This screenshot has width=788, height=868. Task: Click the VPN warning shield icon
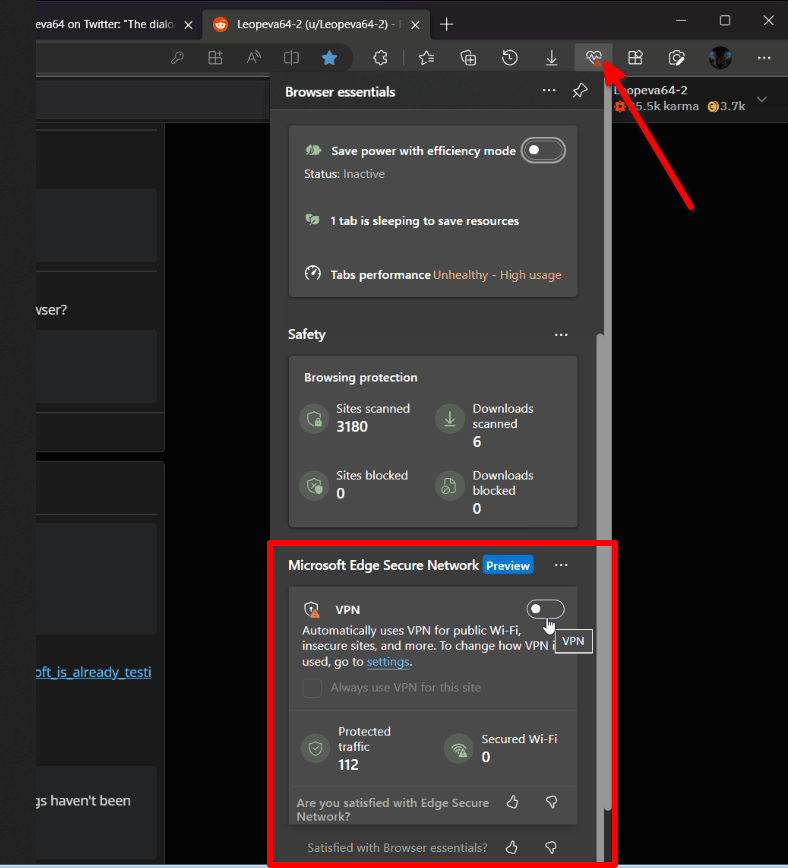click(x=312, y=609)
